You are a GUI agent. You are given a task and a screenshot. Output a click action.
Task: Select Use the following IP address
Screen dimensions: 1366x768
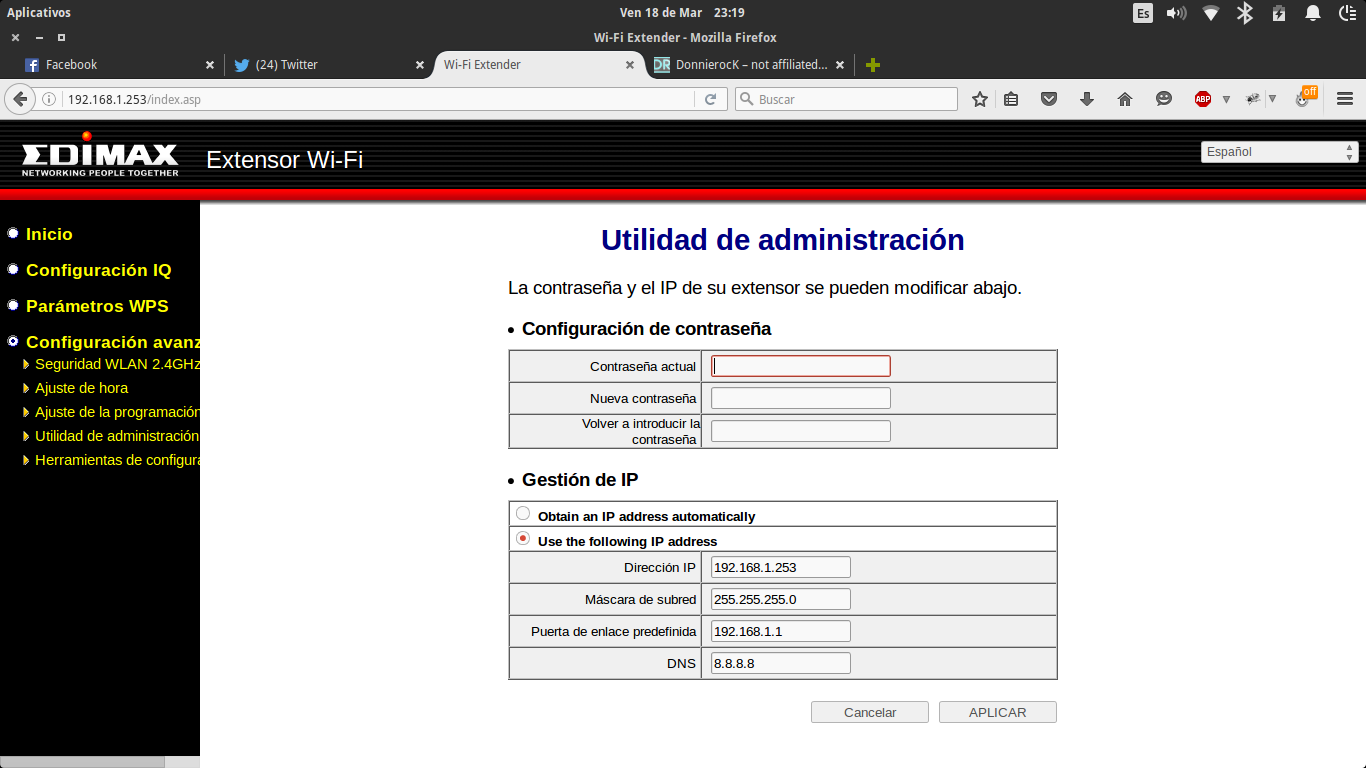pyautogui.click(x=522, y=537)
